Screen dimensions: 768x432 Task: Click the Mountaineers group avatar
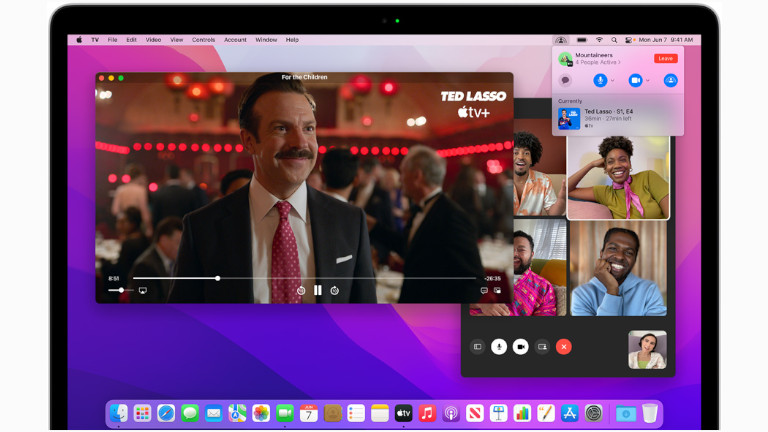point(566,59)
